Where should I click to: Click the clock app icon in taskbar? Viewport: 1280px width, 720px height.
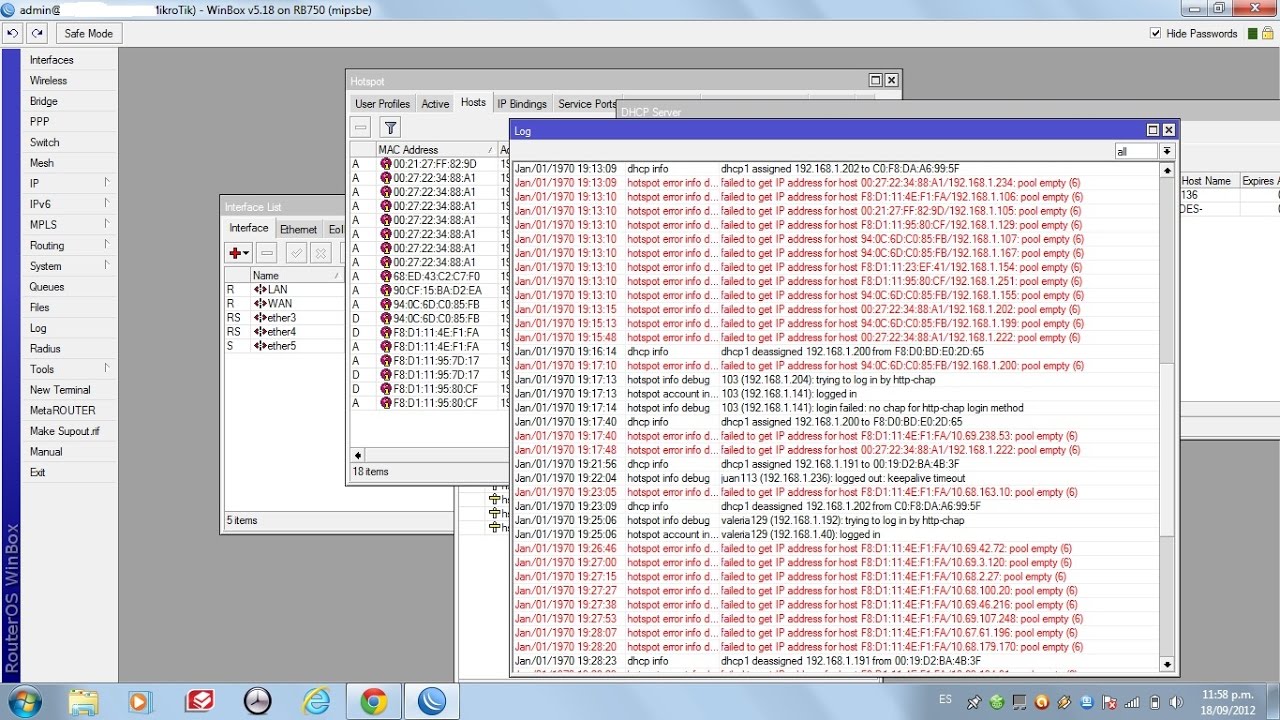258,702
